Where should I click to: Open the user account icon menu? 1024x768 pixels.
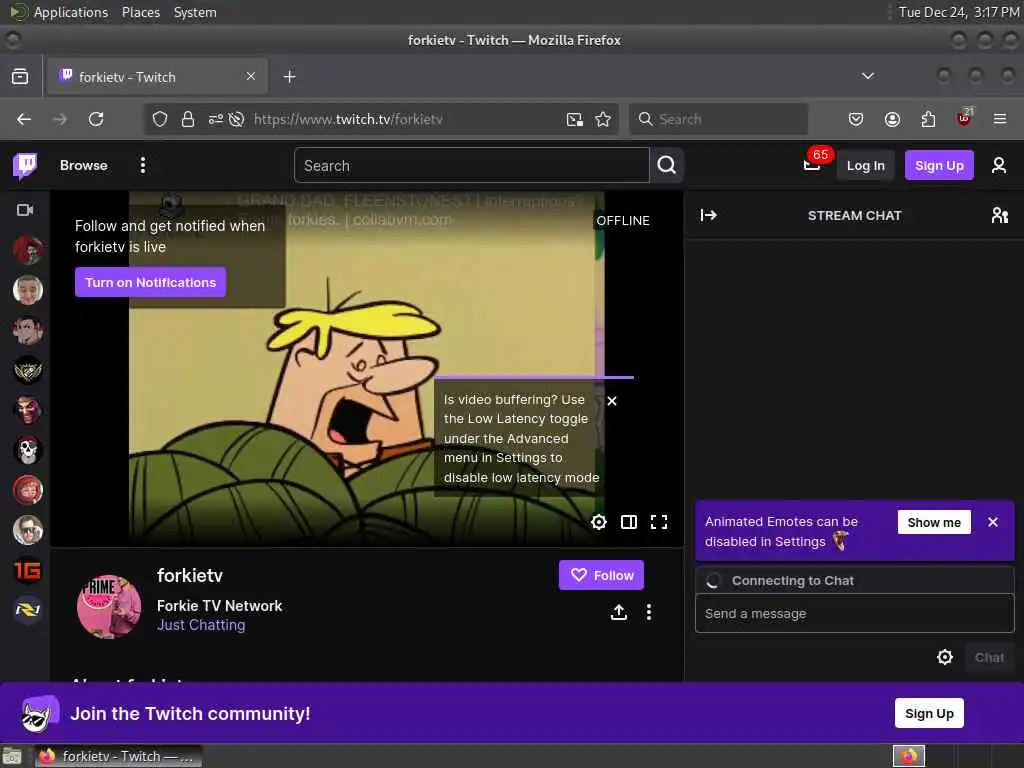999,165
